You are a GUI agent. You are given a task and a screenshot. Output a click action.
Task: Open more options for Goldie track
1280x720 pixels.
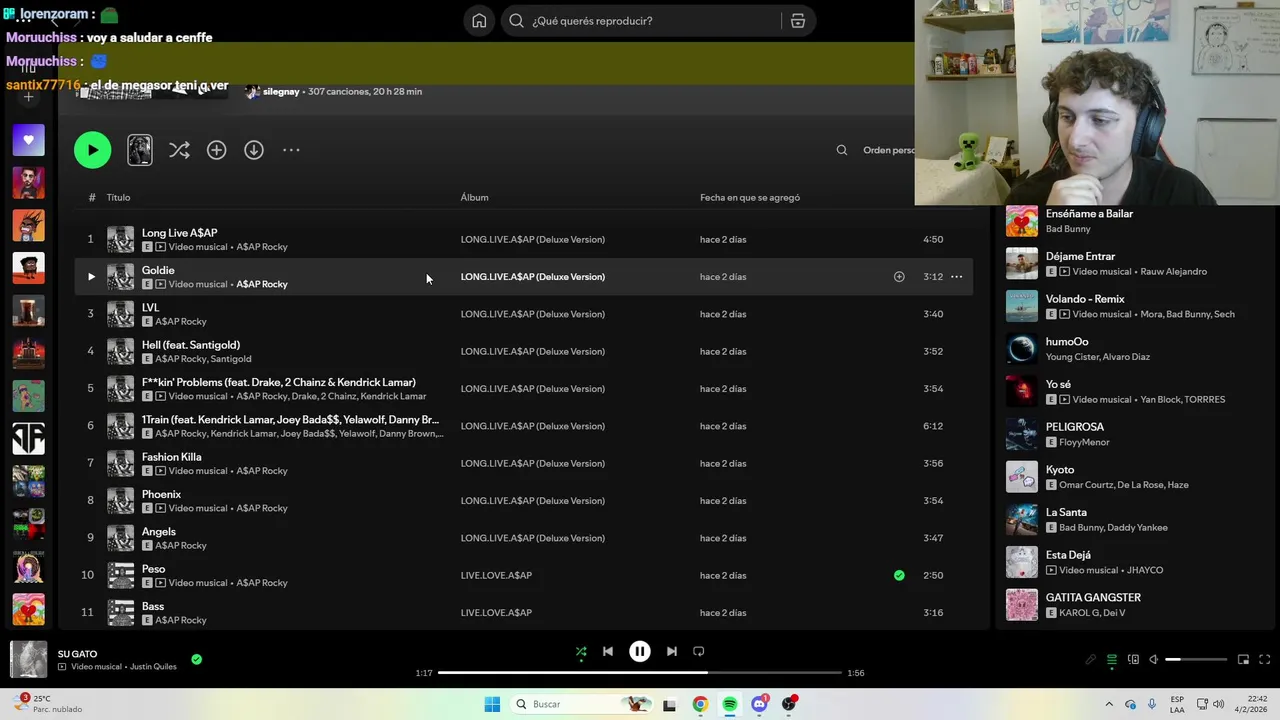pyautogui.click(x=956, y=277)
